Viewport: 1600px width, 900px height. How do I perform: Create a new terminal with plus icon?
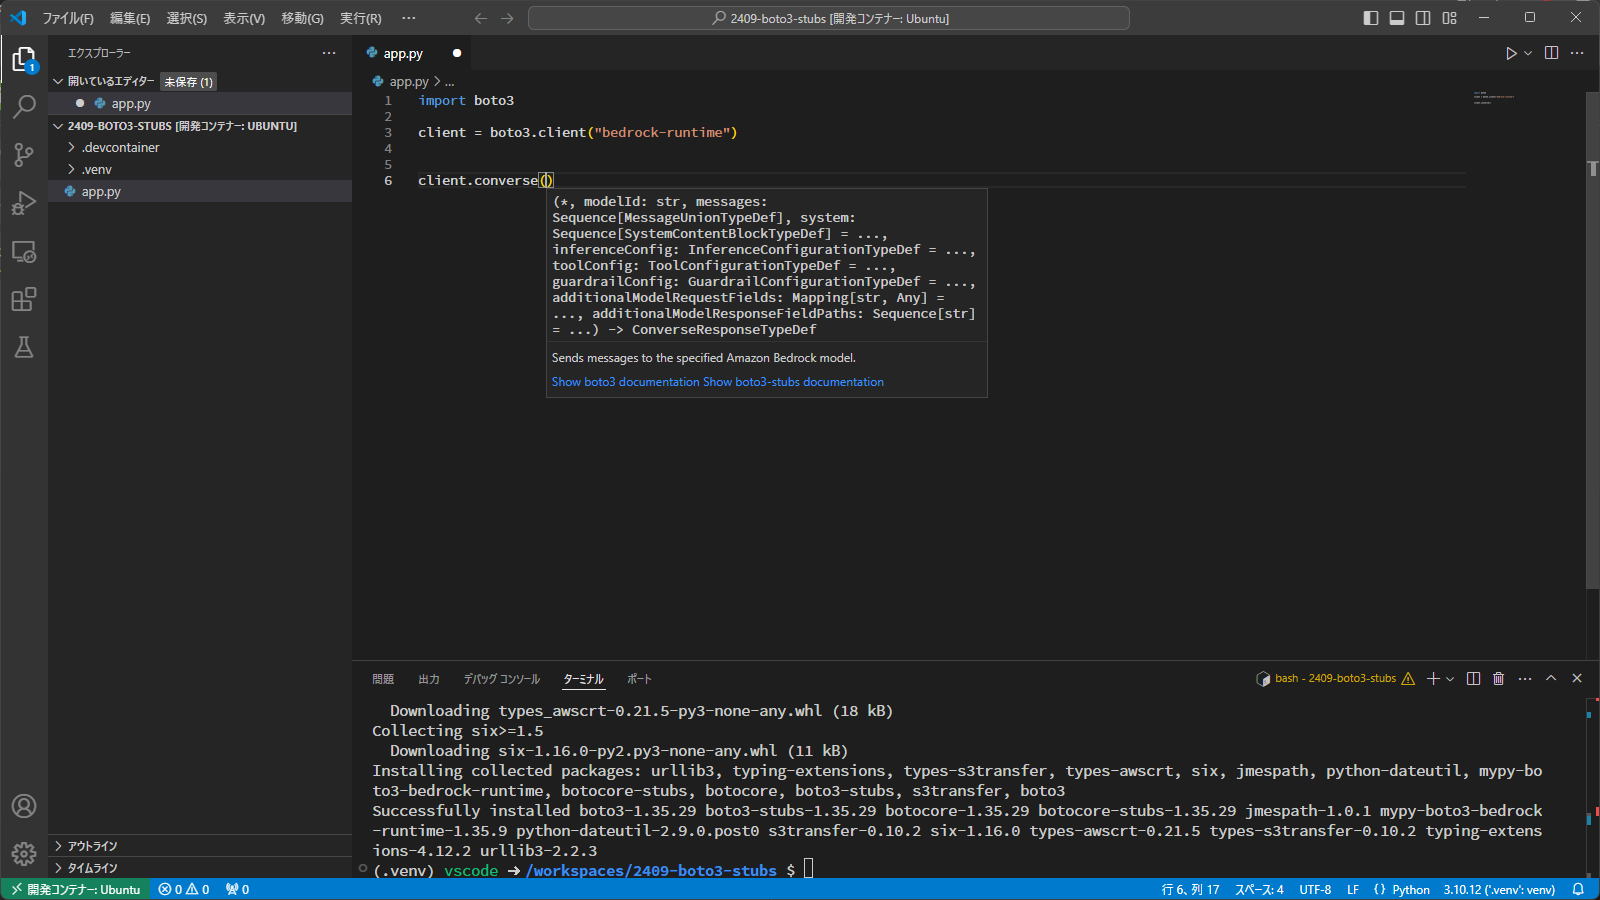click(1433, 678)
